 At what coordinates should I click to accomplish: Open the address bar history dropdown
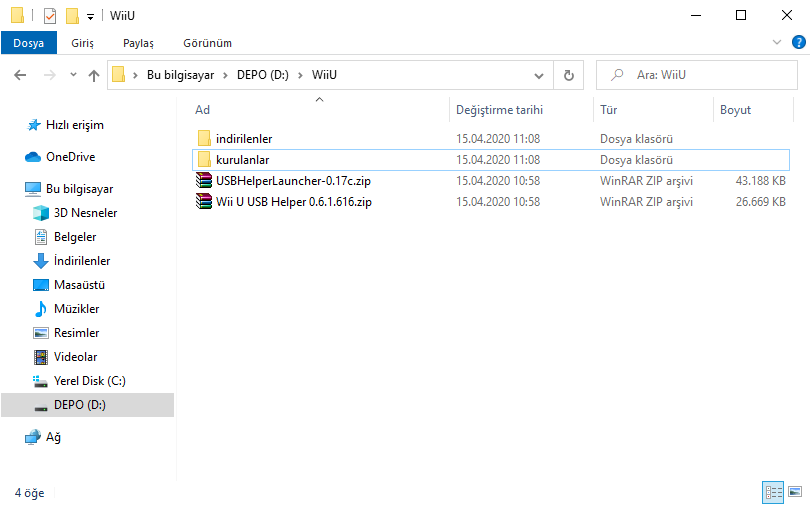tap(539, 75)
